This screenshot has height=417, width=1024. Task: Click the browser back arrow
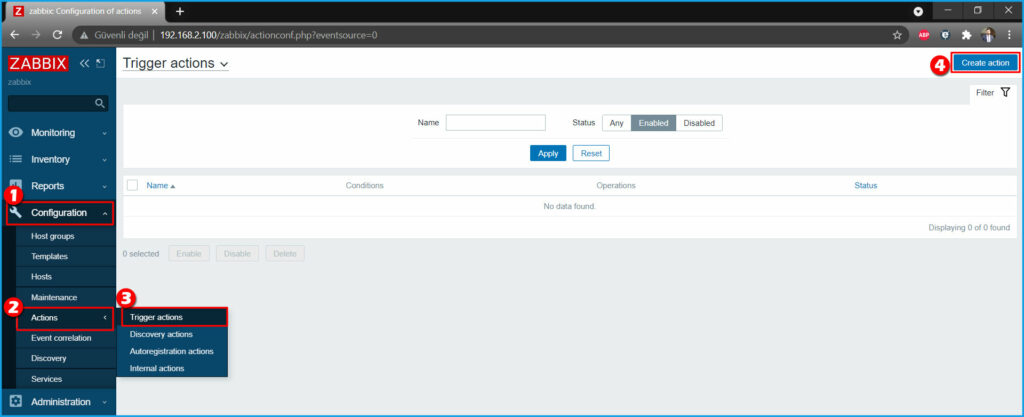[x=14, y=35]
